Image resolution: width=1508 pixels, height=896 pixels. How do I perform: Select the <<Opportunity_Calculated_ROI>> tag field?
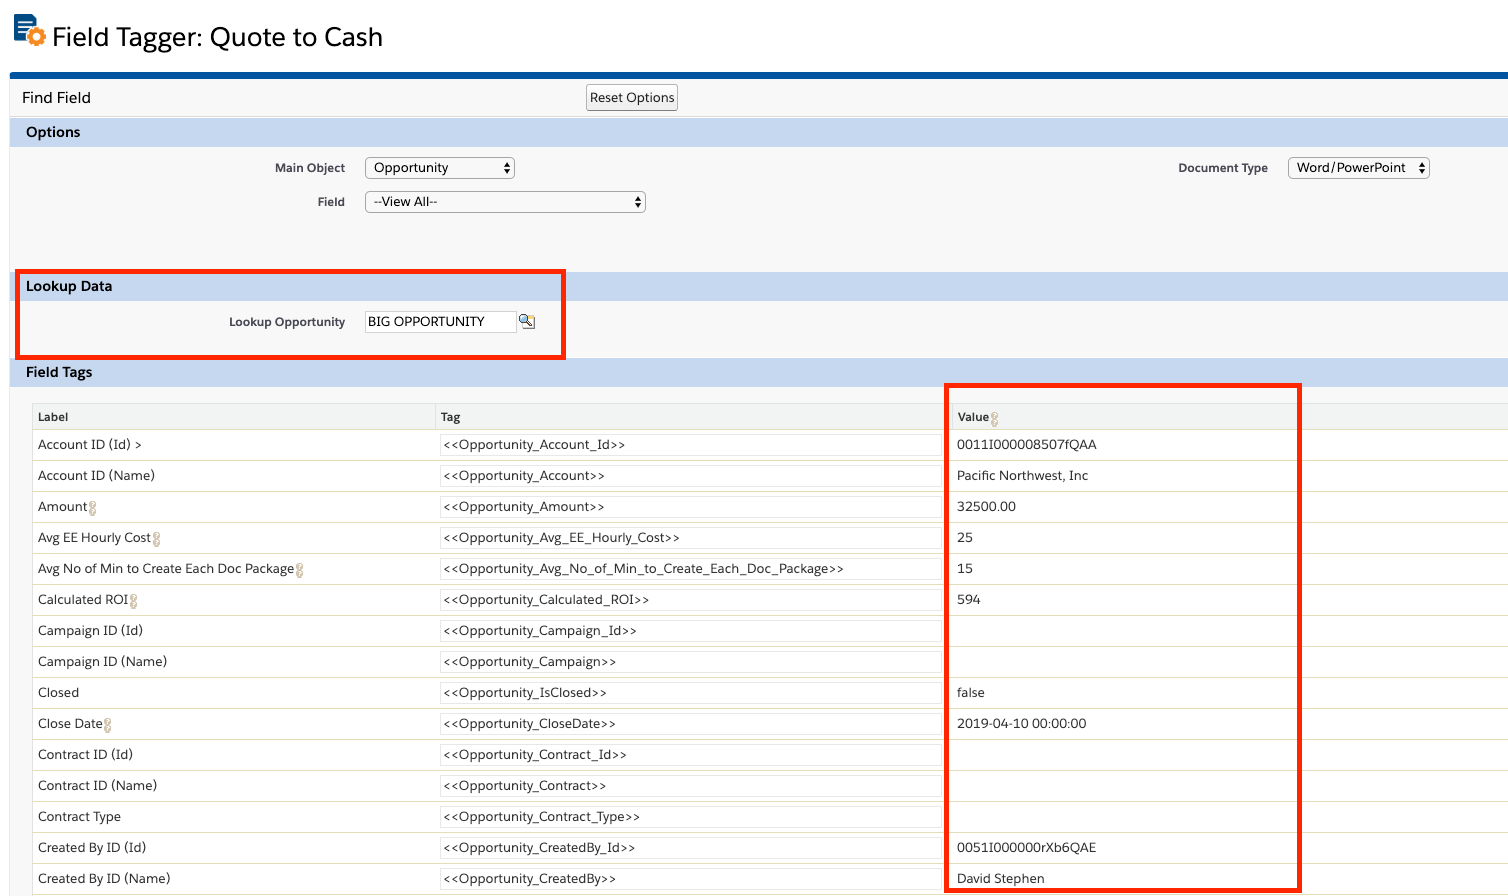tap(691, 600)
